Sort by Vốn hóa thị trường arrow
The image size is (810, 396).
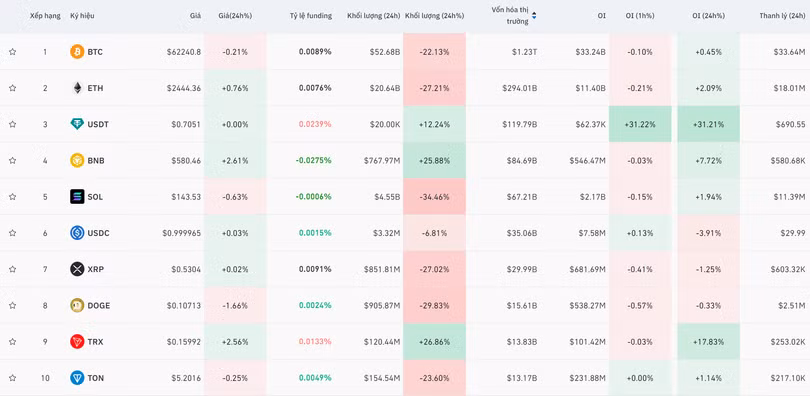coord(534,16)
